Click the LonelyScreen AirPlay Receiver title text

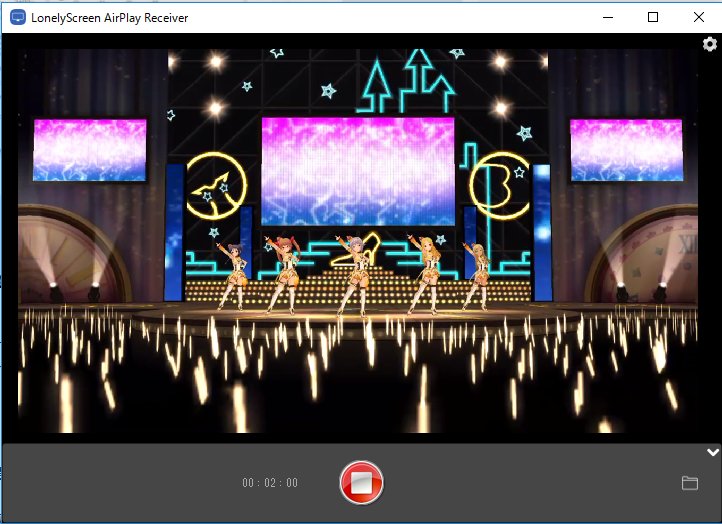click(x=110, y=18)
